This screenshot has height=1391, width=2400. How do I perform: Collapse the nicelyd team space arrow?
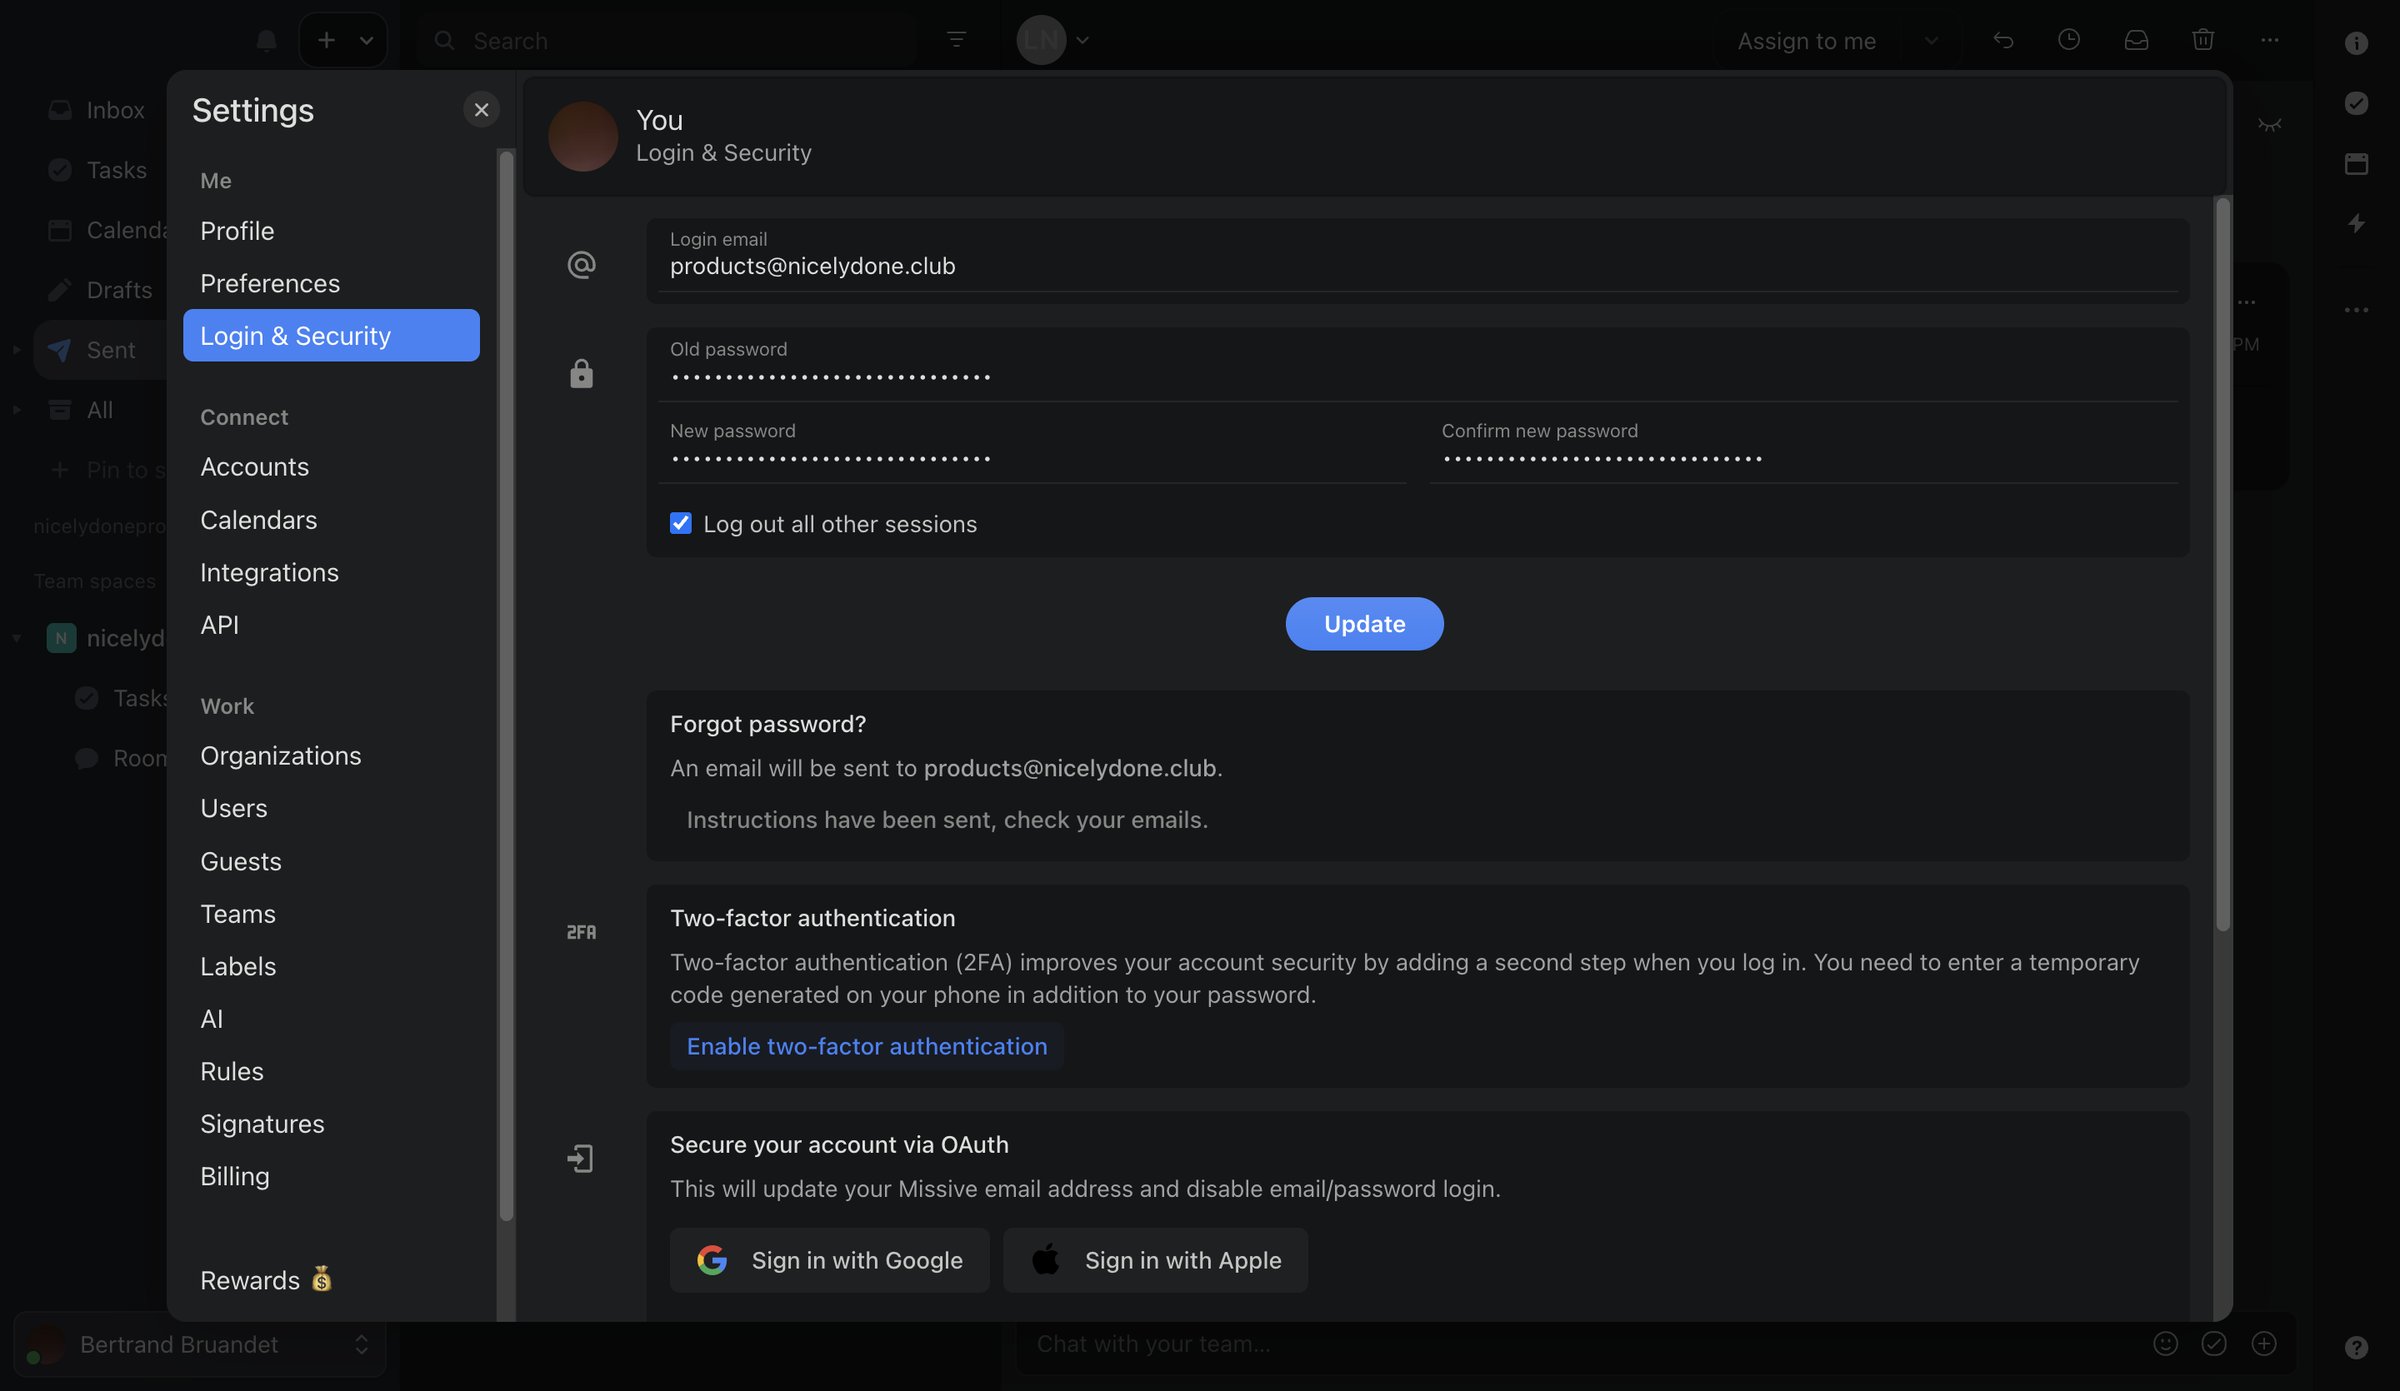16,638
